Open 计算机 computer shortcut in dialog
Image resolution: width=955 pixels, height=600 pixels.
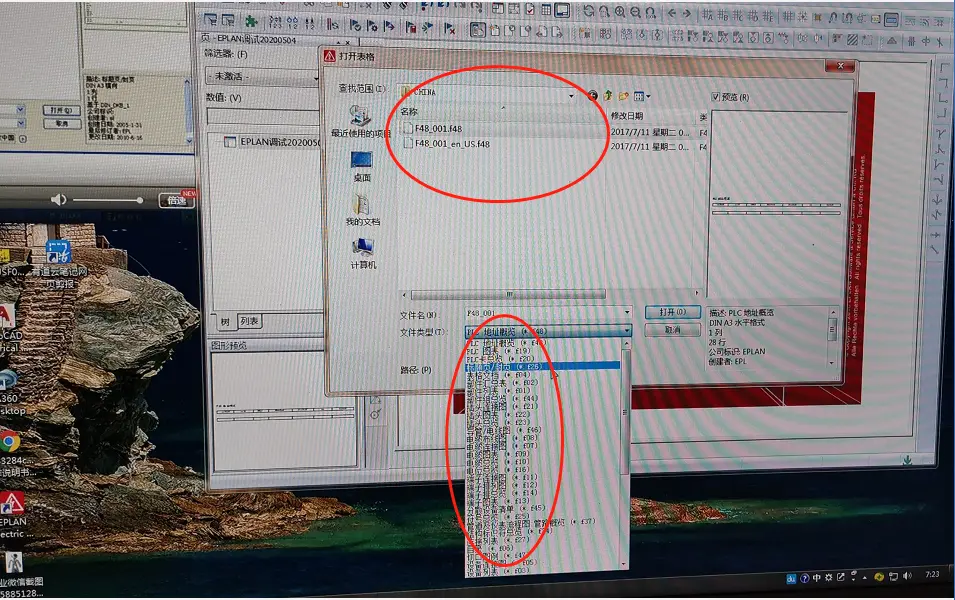[x=363, y=253]
